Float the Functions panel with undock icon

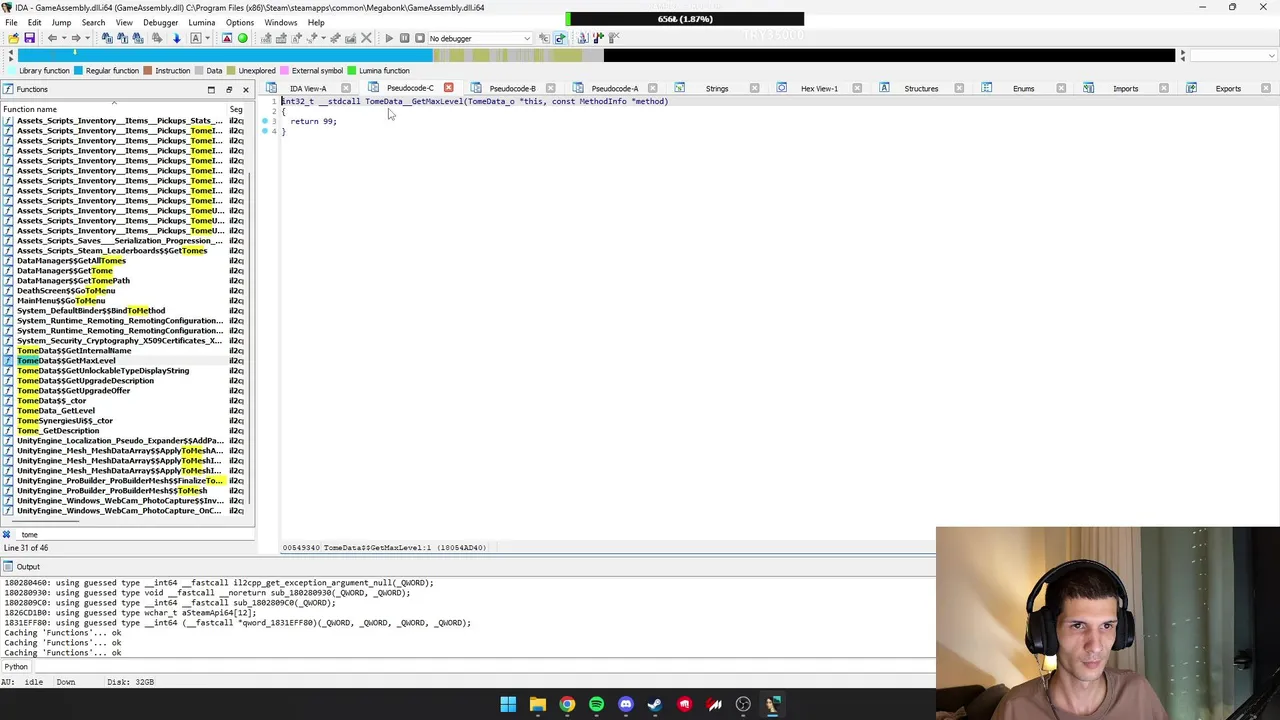(x=228, y=89)
